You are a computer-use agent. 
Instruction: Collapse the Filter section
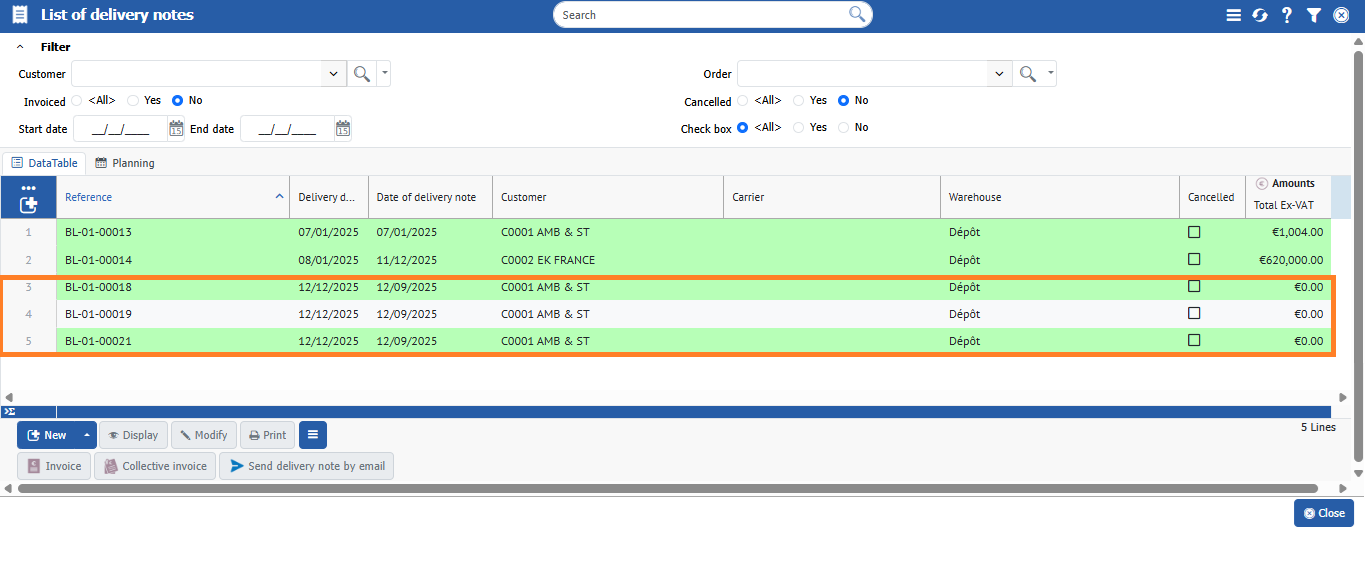coord(21,47)
